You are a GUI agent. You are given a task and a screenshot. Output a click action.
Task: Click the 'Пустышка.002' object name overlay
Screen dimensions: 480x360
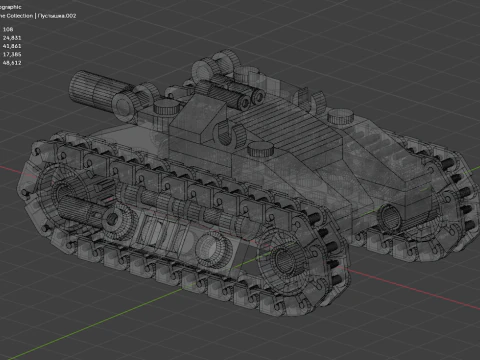click(57, 16)
